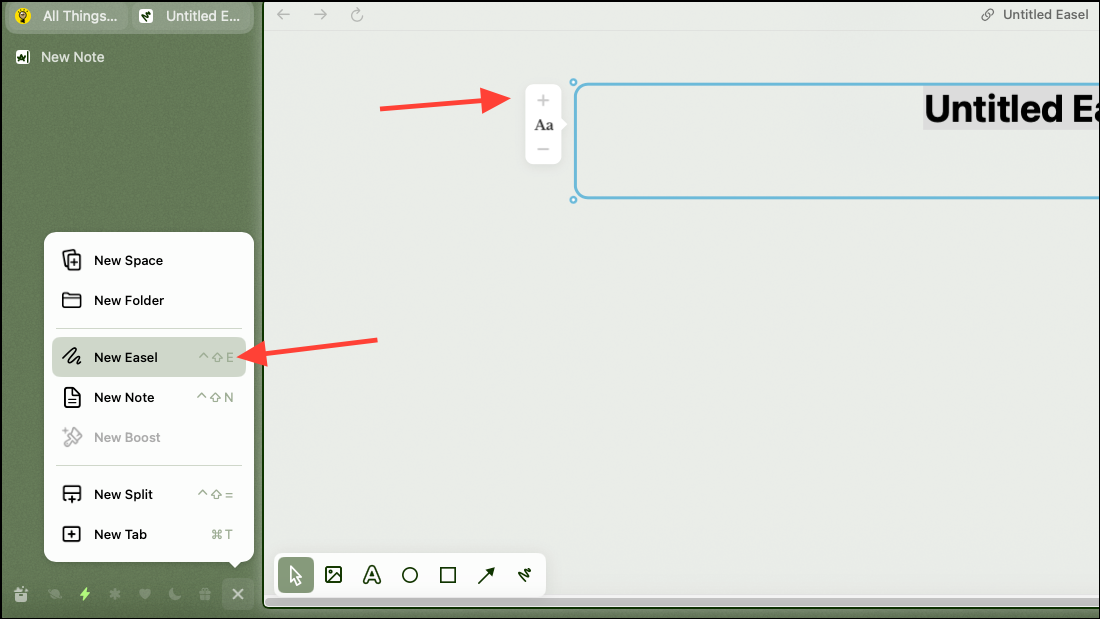This screenshot has height=619, width=1100.
Task: Select the pointer tool in Easel toolbar
Action: [295, 575]
